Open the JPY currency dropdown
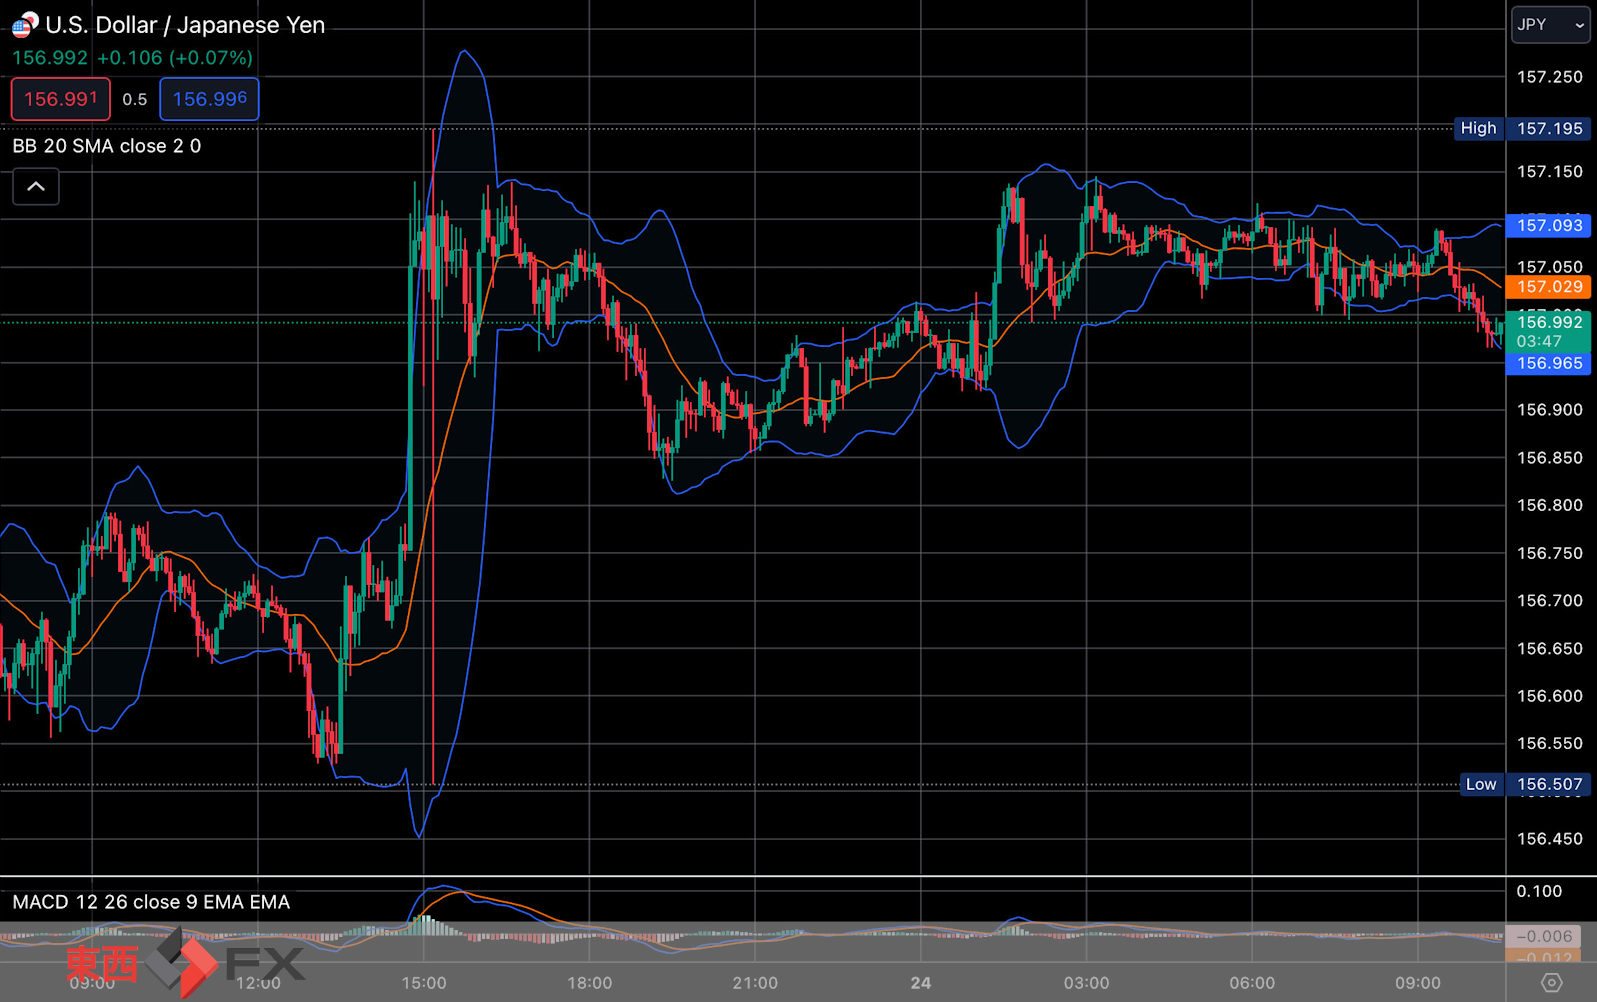 pyautogui.click(x=1550, y=25)
